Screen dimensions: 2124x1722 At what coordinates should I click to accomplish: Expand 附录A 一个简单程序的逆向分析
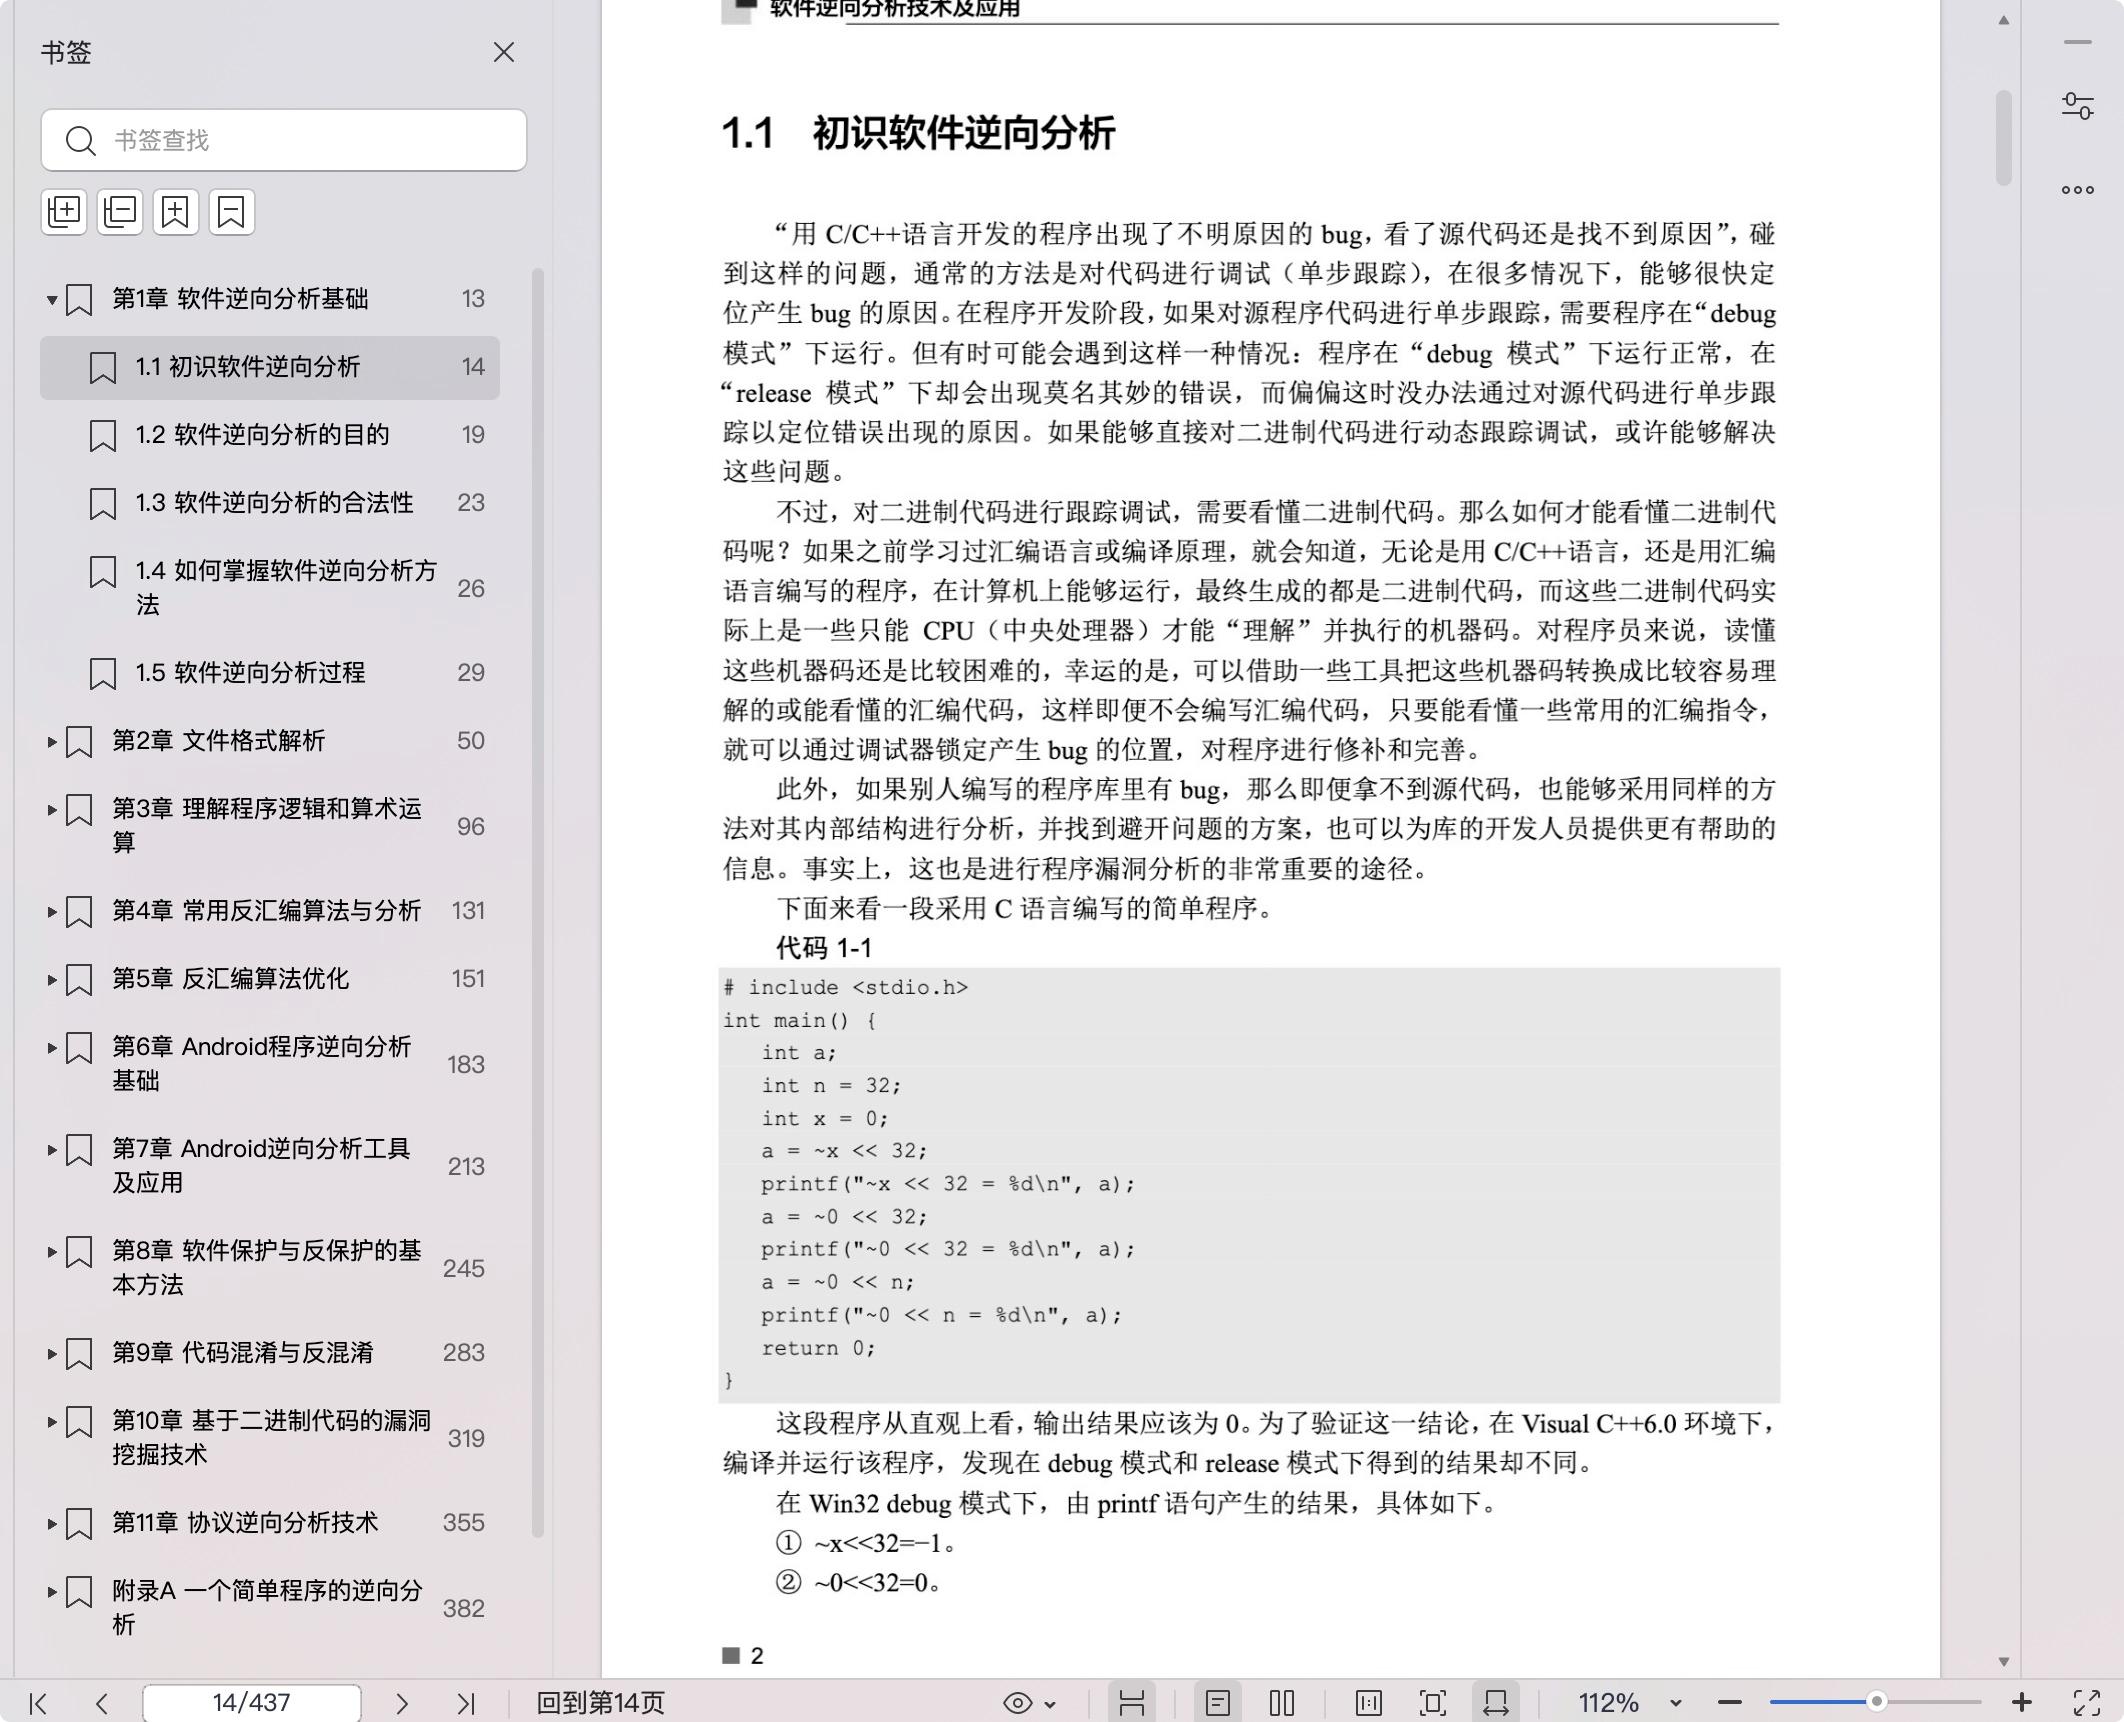pos(51,1591)
